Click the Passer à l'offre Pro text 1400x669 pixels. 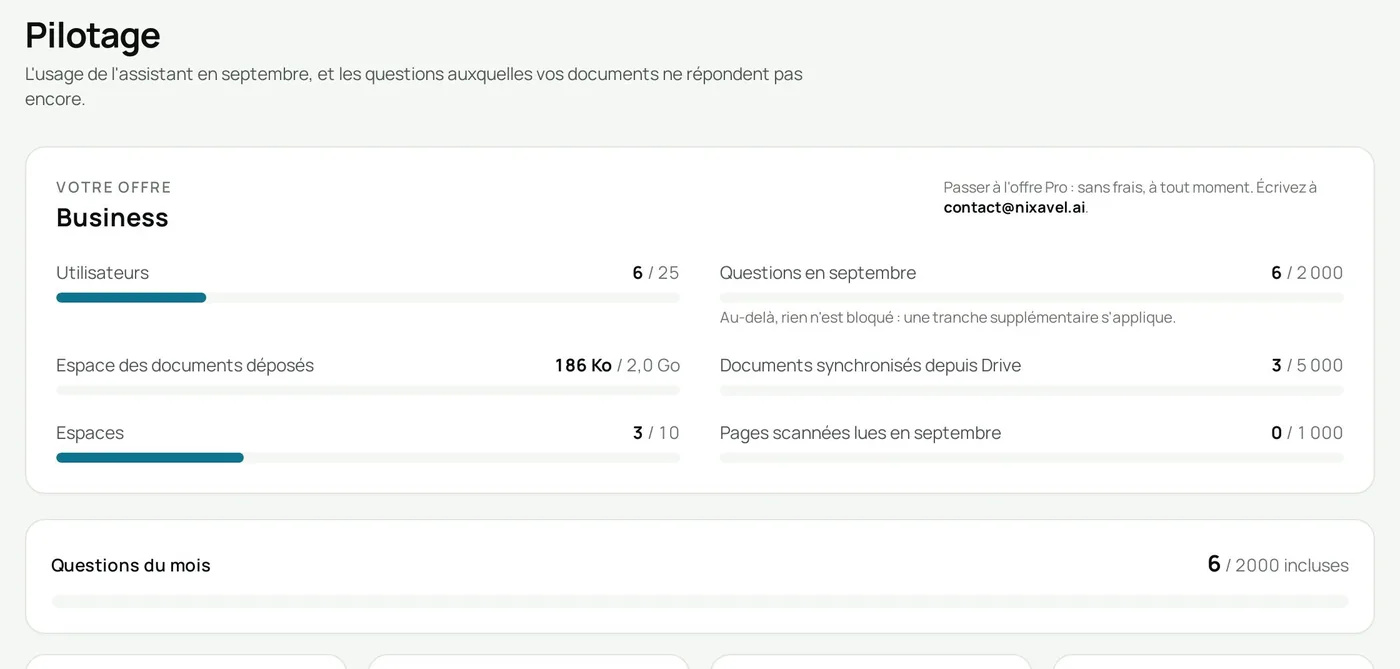[1130, 187]
